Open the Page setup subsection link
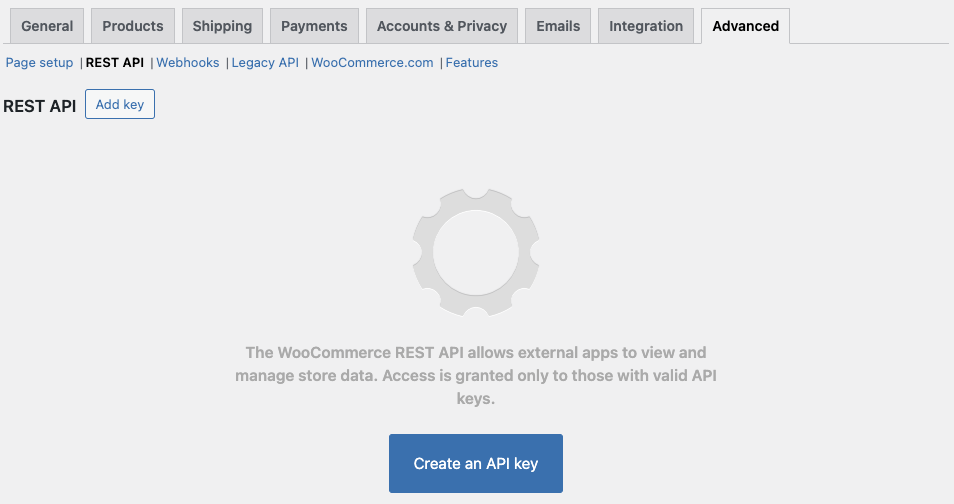This screenshot has width=954, height=504. click(39, 62)
